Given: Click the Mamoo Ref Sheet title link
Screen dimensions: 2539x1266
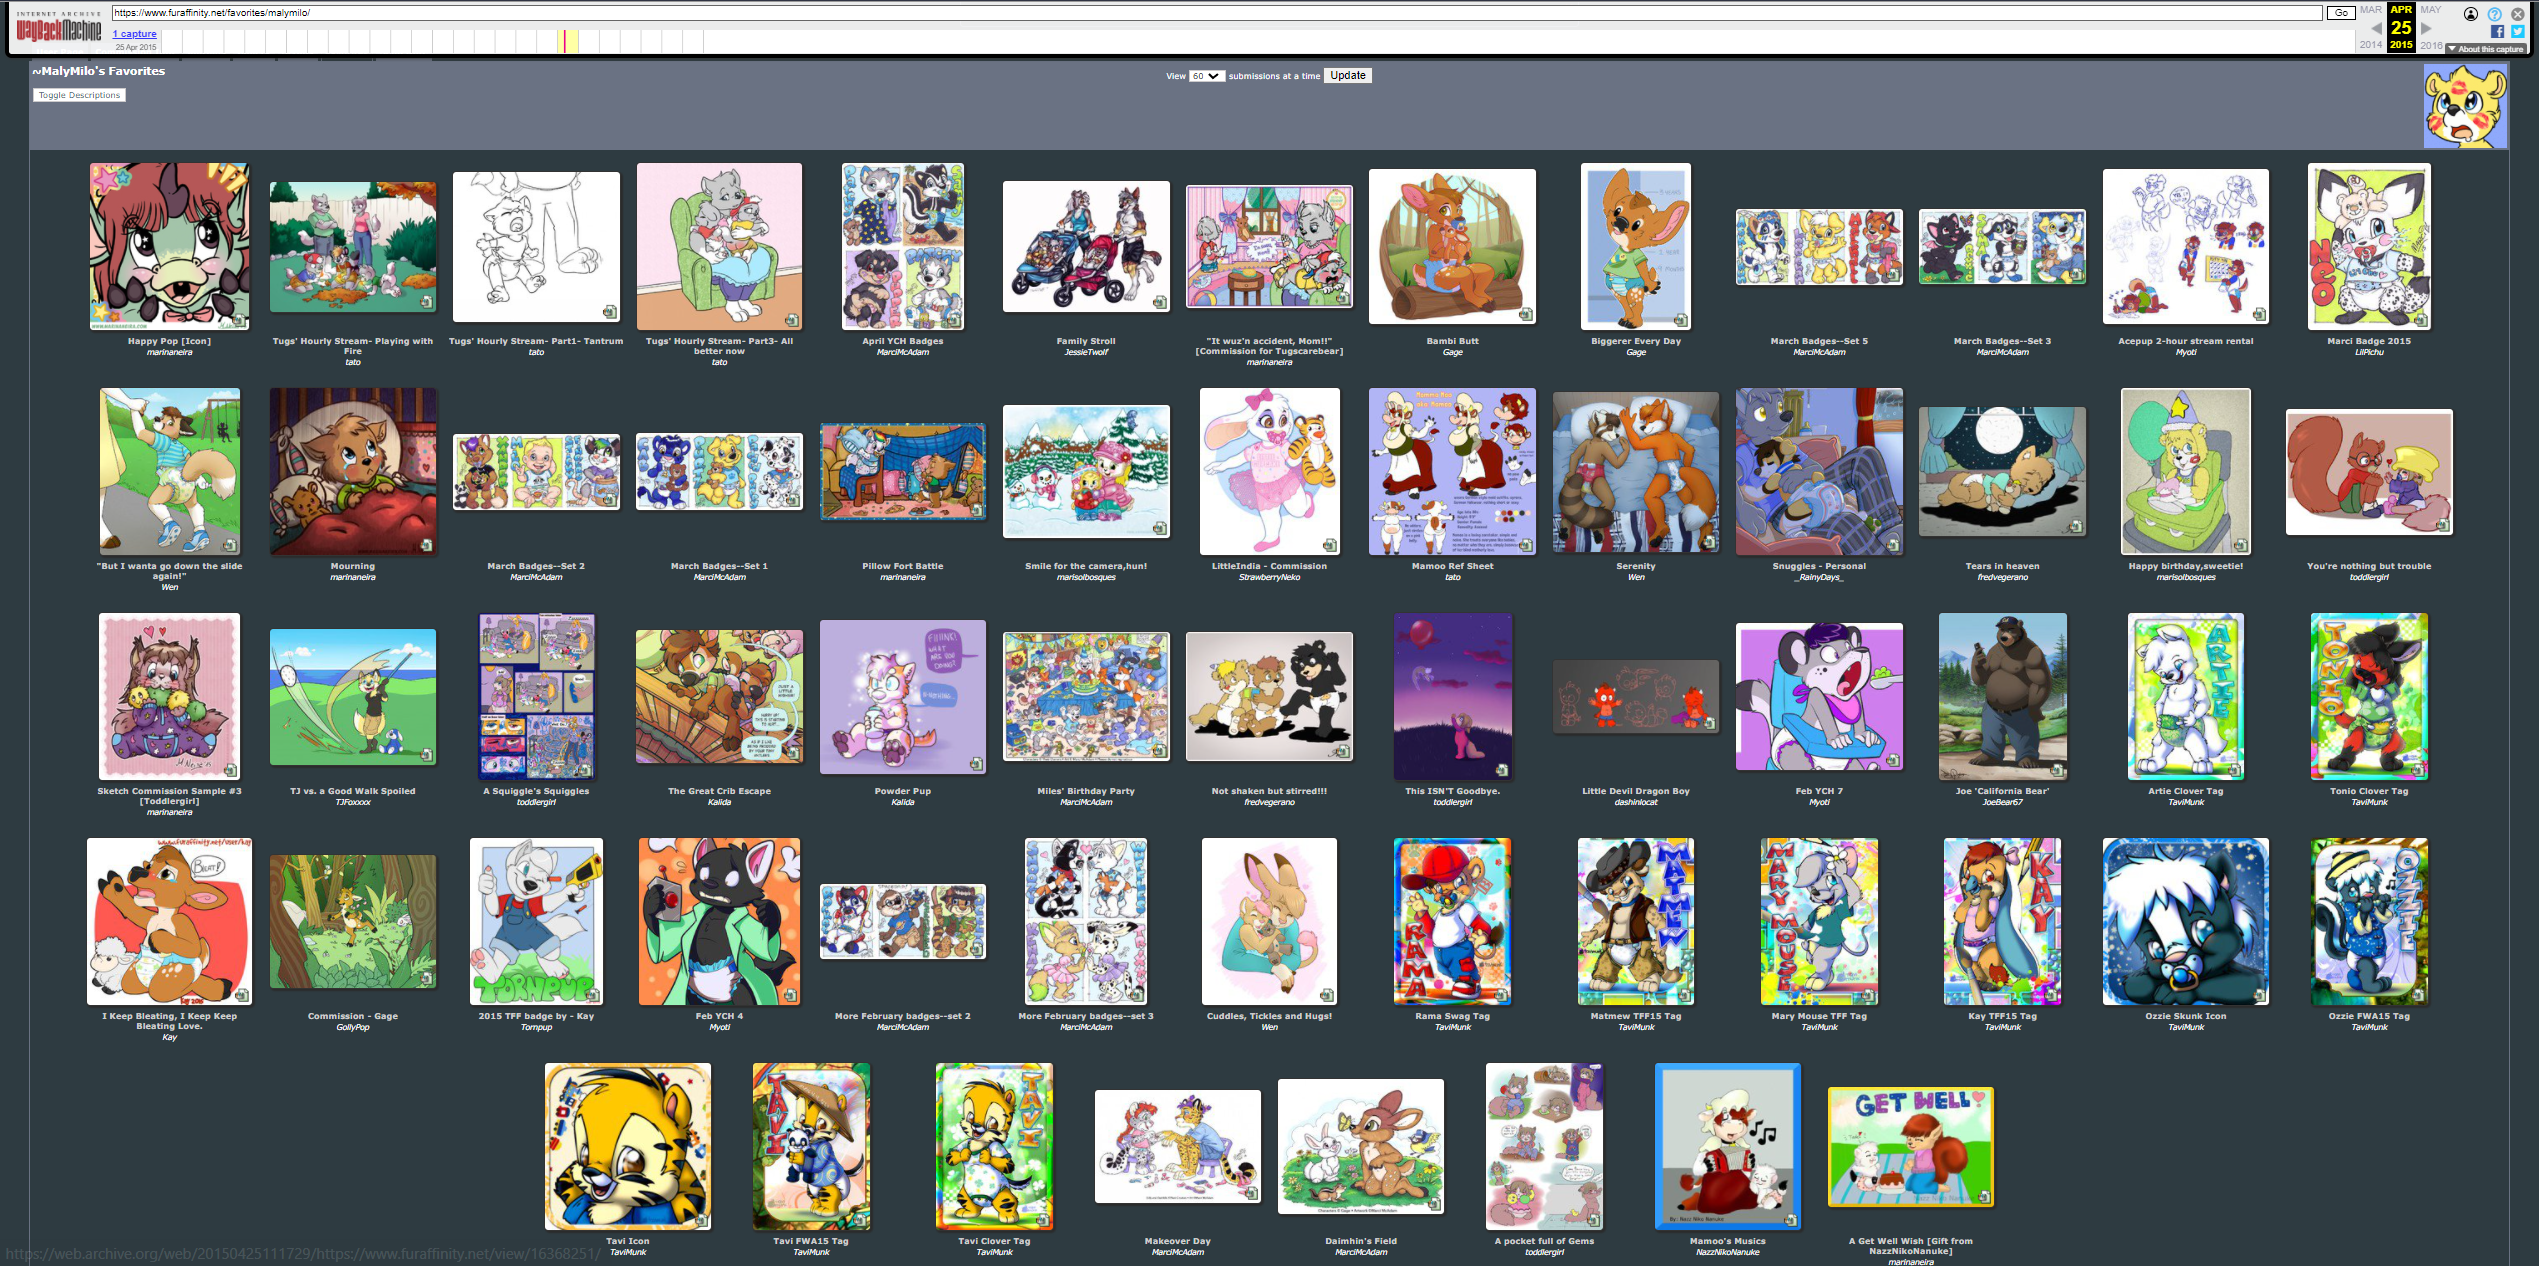Looking at the screenshot, I should 1452,566.
